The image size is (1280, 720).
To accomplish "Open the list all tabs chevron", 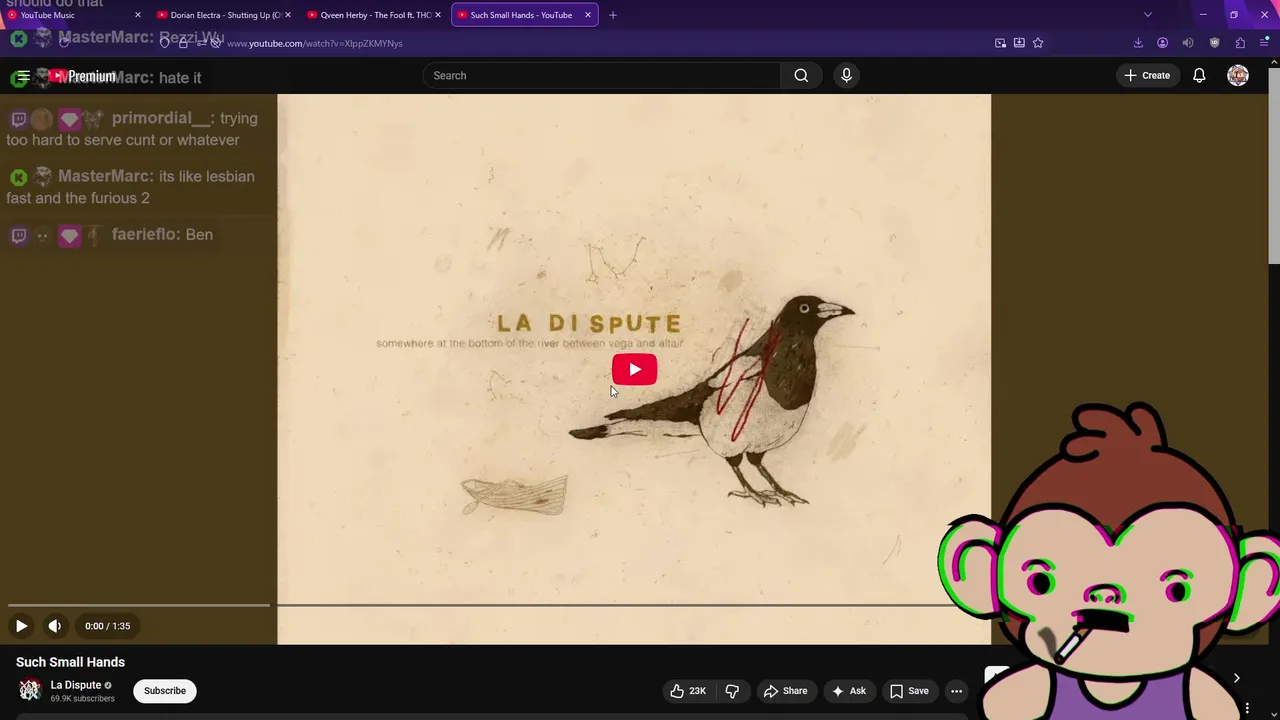I will (1148, 15).
